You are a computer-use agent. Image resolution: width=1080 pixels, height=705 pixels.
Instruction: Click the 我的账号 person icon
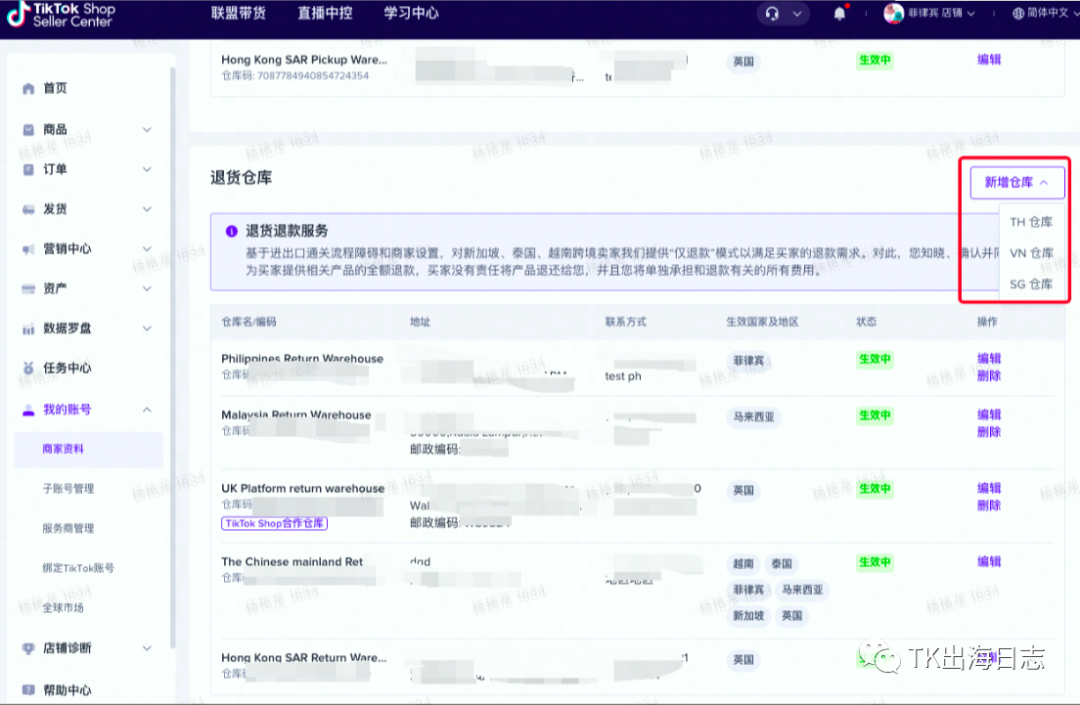[28, 409]
